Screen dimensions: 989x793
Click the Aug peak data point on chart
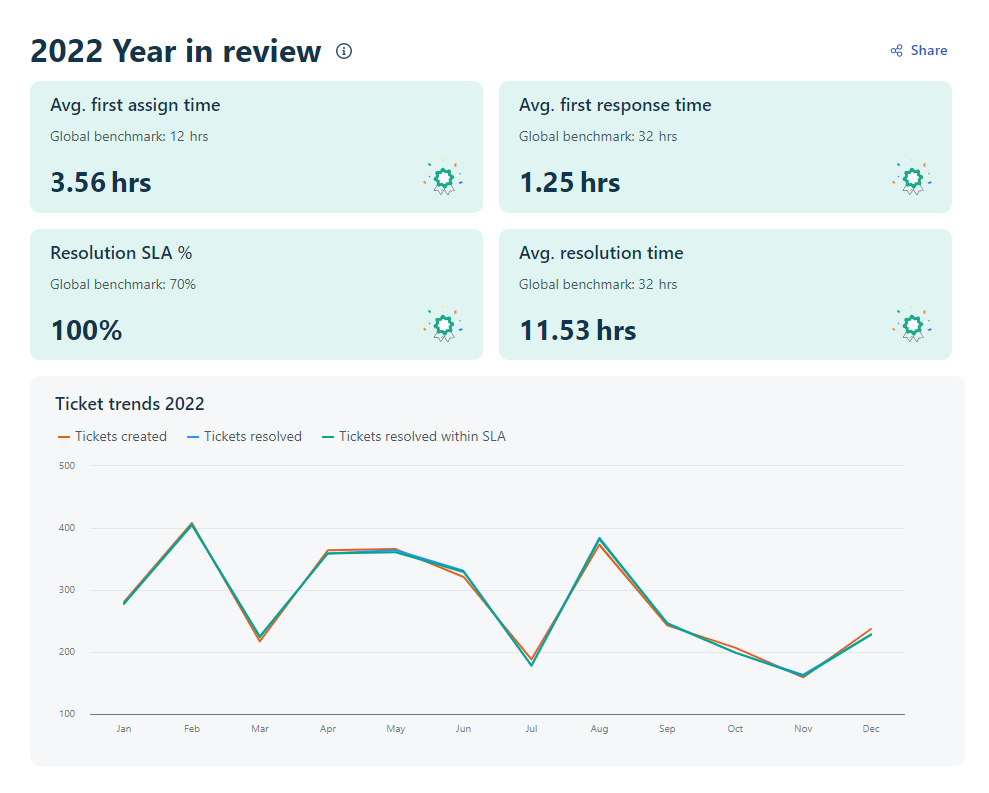[599, 539]
